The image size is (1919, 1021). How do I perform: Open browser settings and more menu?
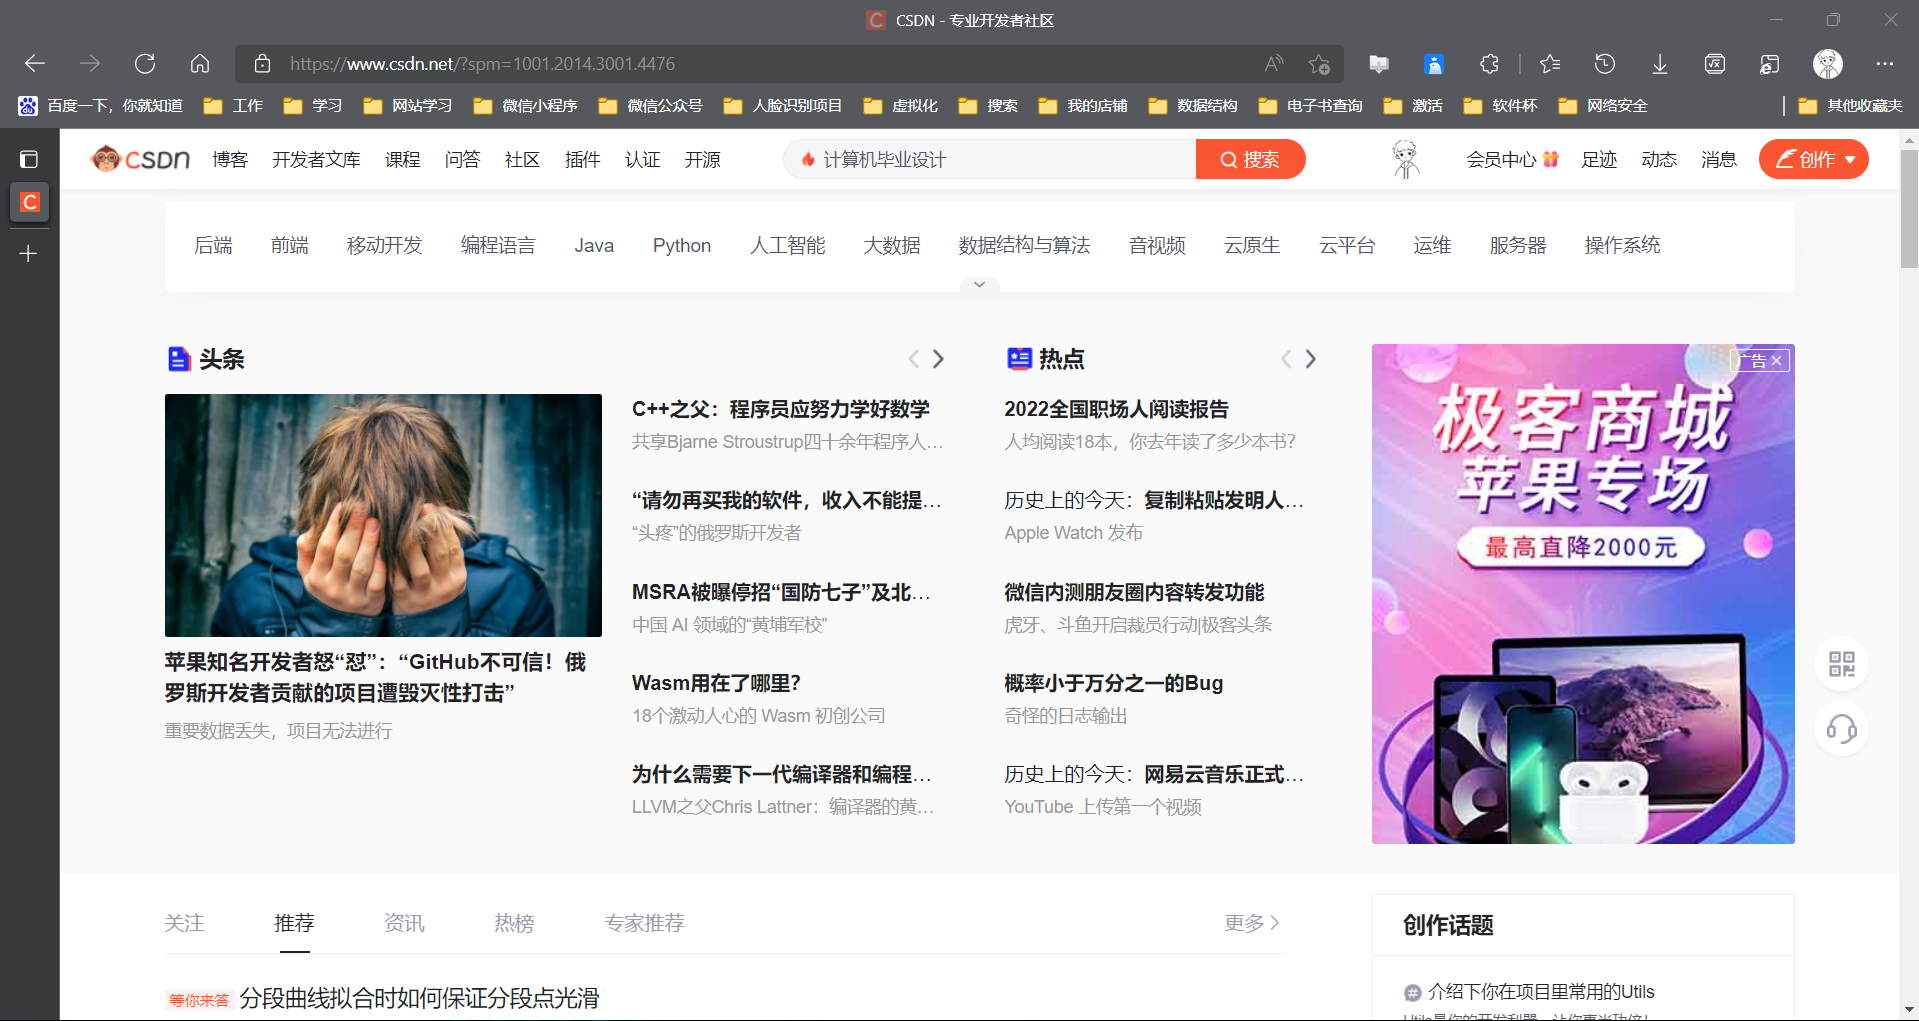(1885, 64)
